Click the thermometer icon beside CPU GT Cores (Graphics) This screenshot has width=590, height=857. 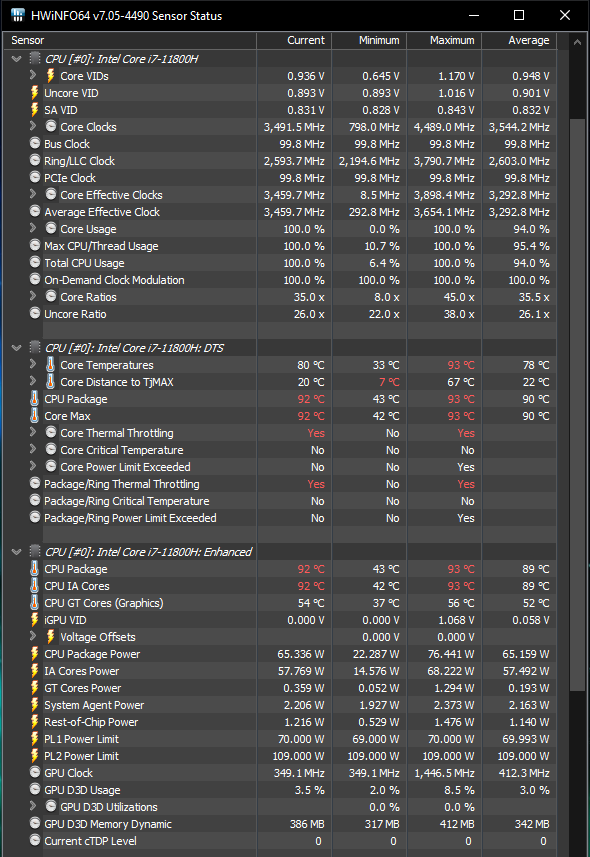(x=34, y=602)
